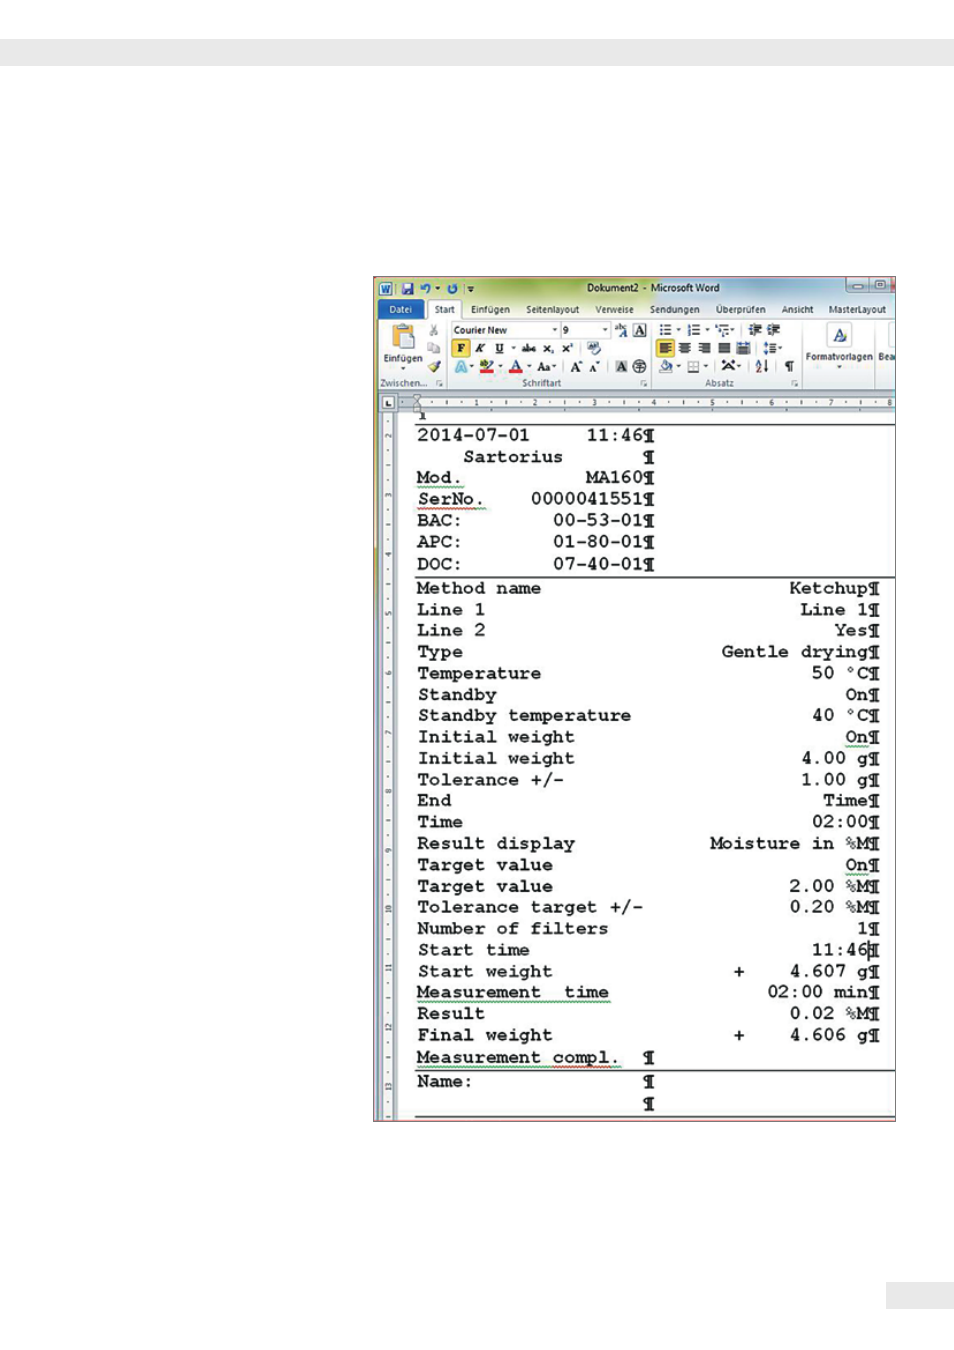Screen dimensions: 954x1350
Task: Toggle right text alignment
Action: pyautogui.click(x=704, y=348)
